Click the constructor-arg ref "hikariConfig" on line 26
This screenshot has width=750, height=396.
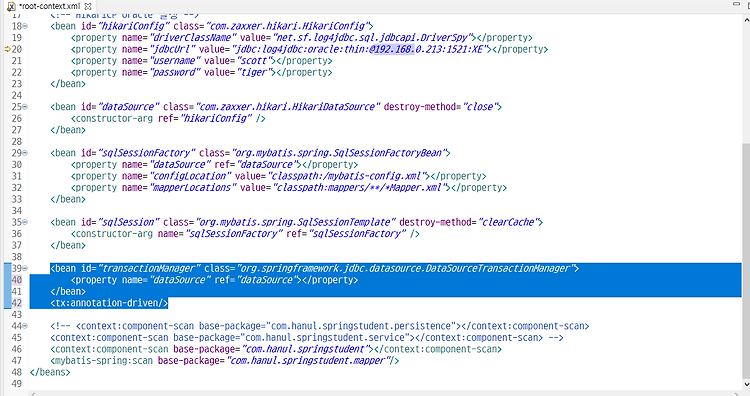pos(216,118)
